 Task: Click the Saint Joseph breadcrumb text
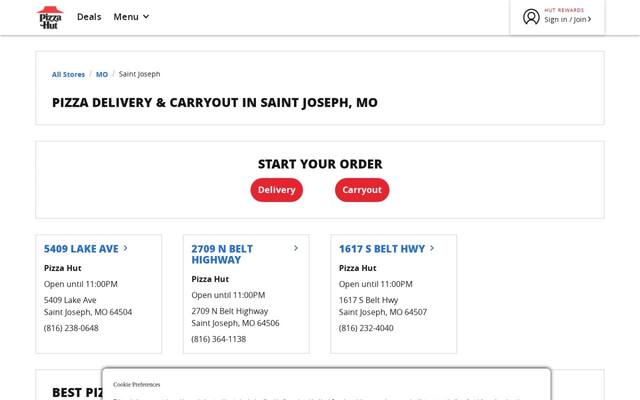click(139, 74)
